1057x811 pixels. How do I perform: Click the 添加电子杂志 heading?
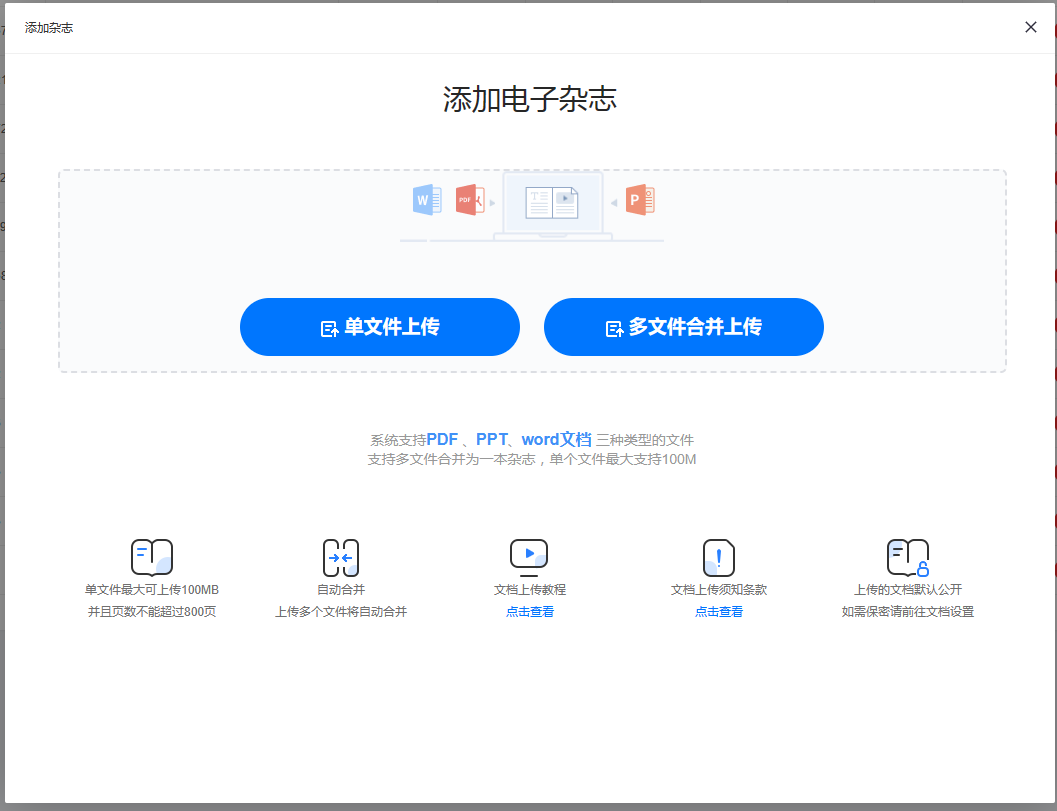[x=530, y=99]
